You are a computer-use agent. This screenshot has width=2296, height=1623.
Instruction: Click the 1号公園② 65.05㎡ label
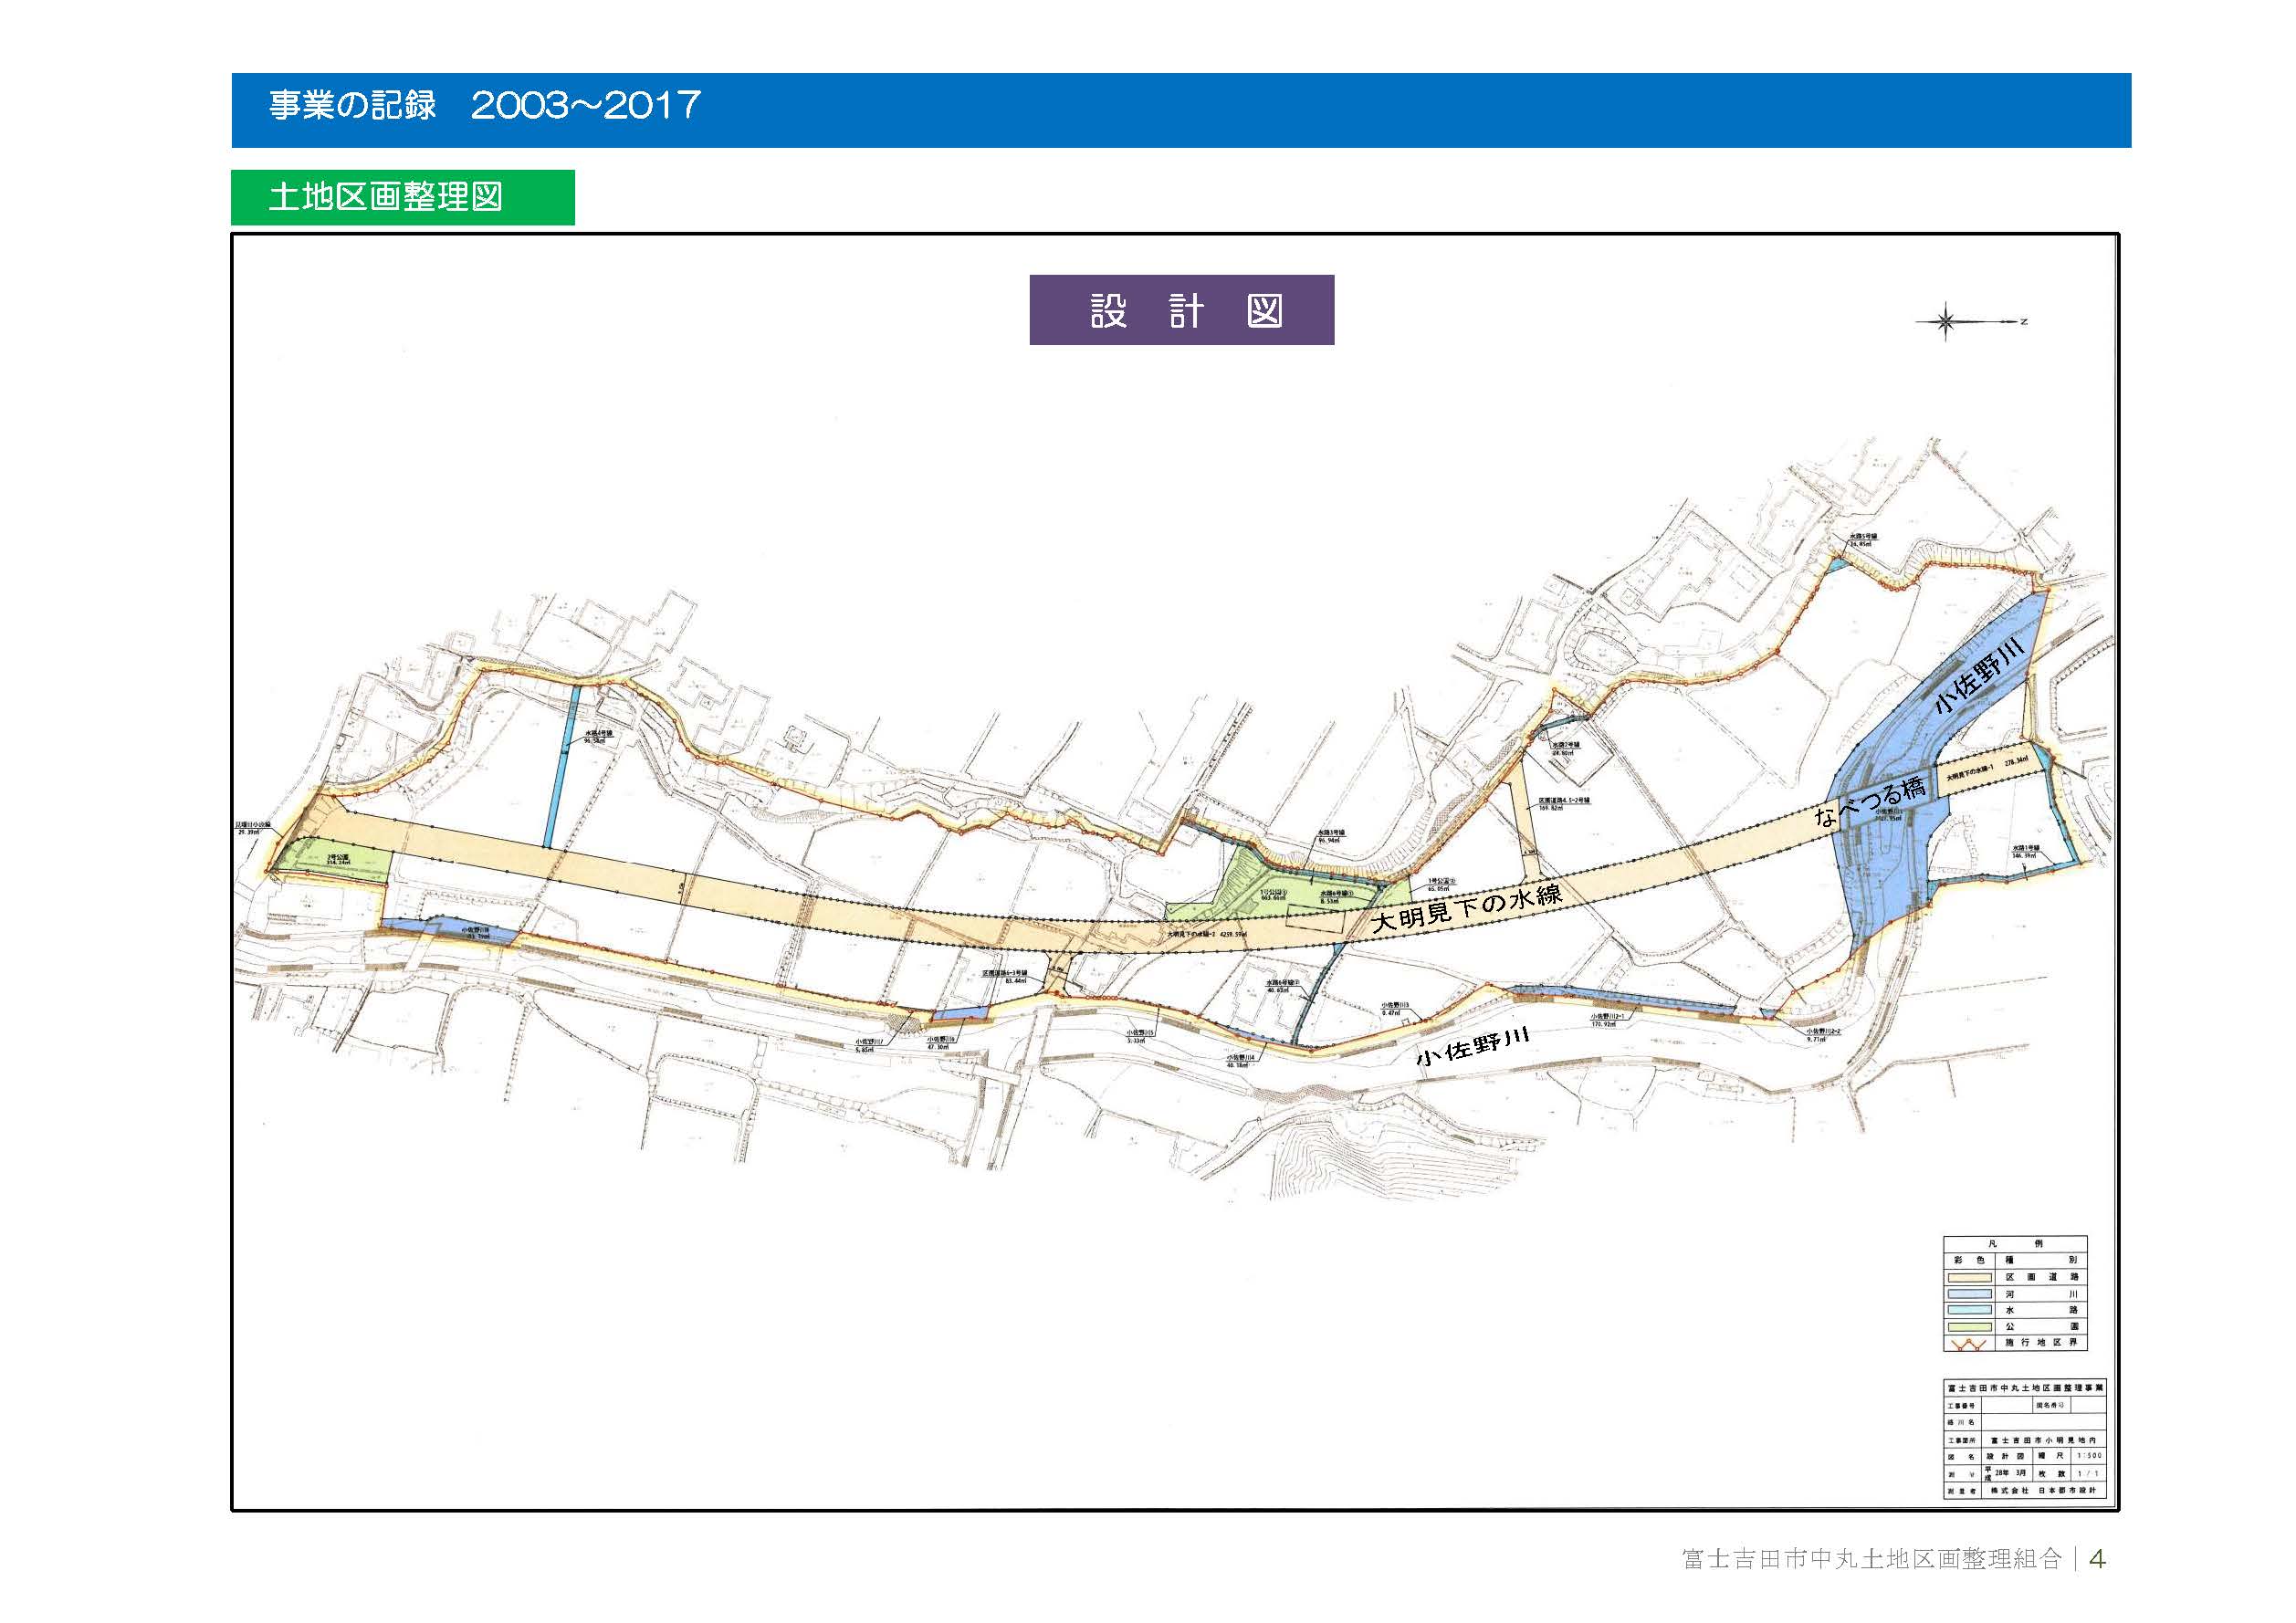click(x=1443, y=885)
